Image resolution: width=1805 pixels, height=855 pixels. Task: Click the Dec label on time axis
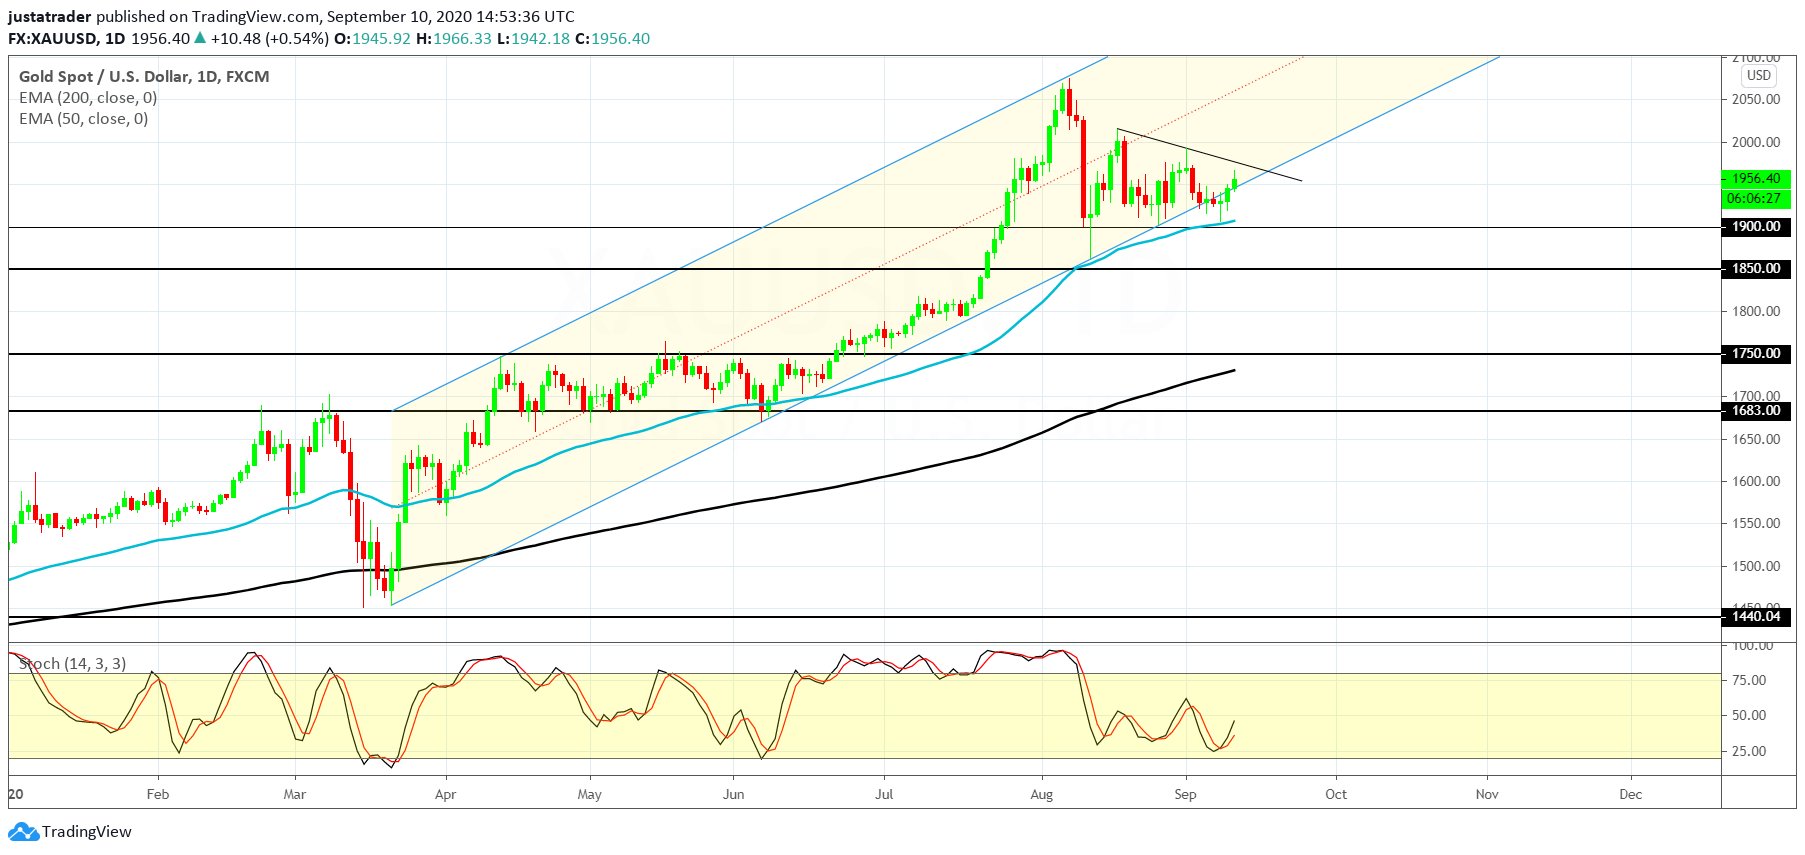pos(1631,795)
